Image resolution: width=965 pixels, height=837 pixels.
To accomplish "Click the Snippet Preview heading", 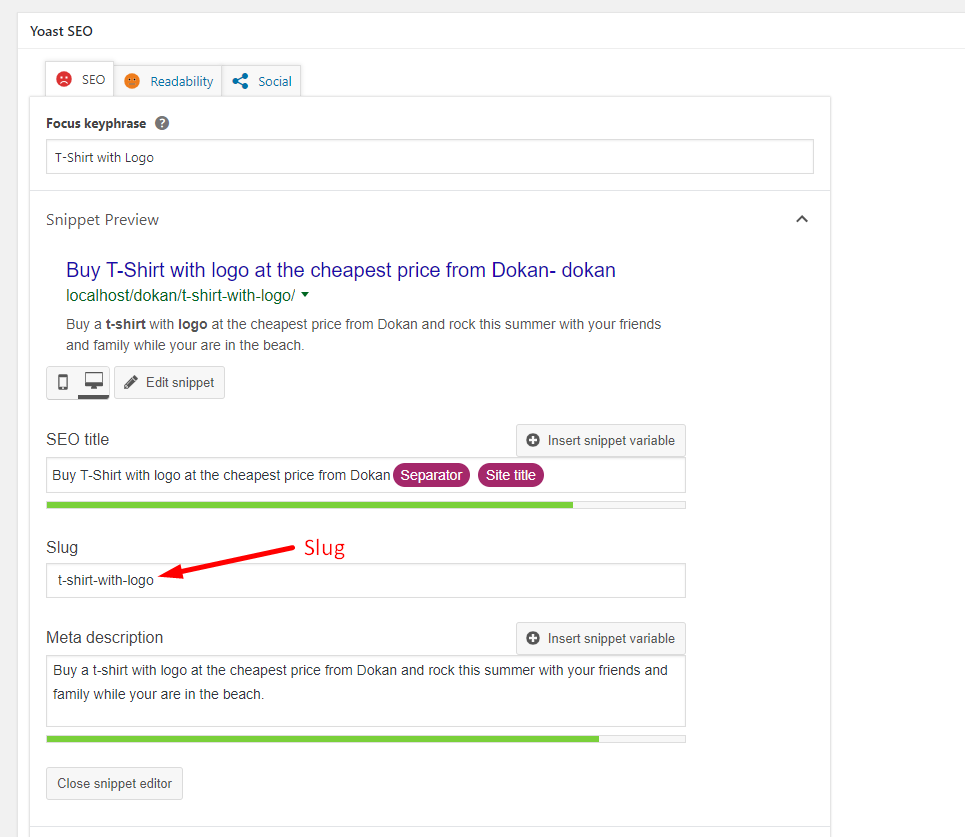I will (102, 220).
